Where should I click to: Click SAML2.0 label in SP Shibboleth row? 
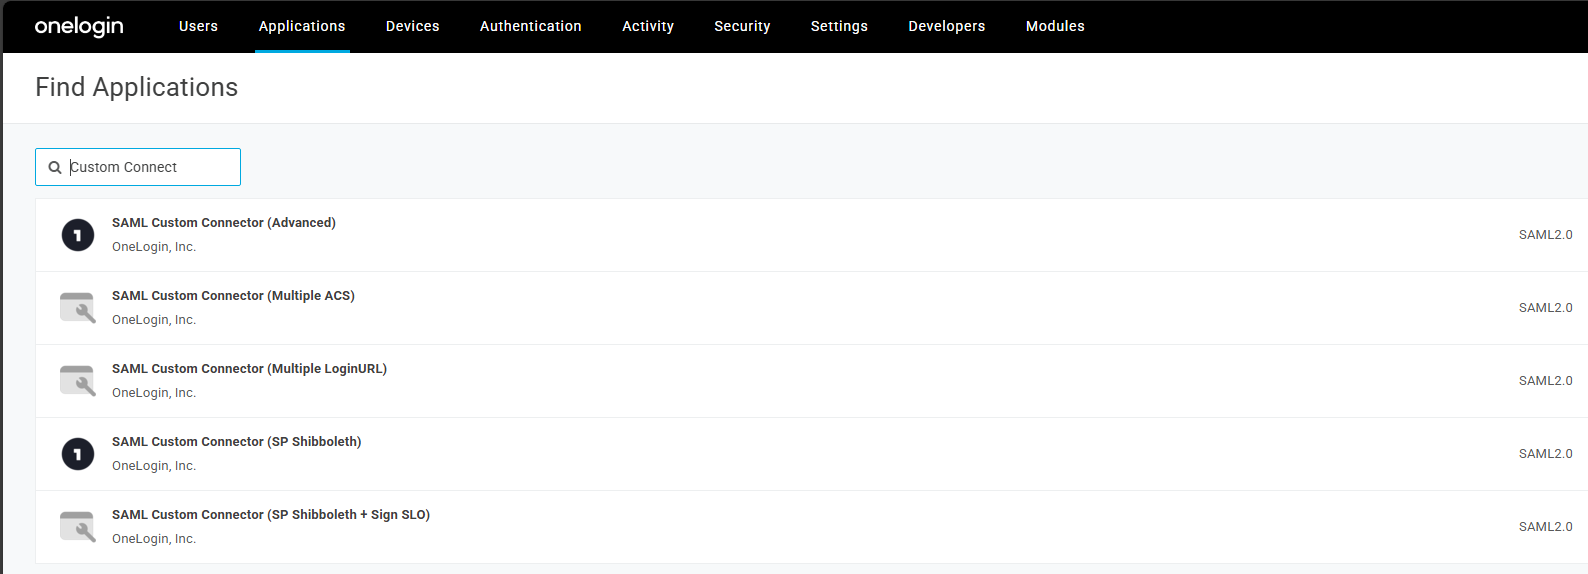click(1545, 454)
